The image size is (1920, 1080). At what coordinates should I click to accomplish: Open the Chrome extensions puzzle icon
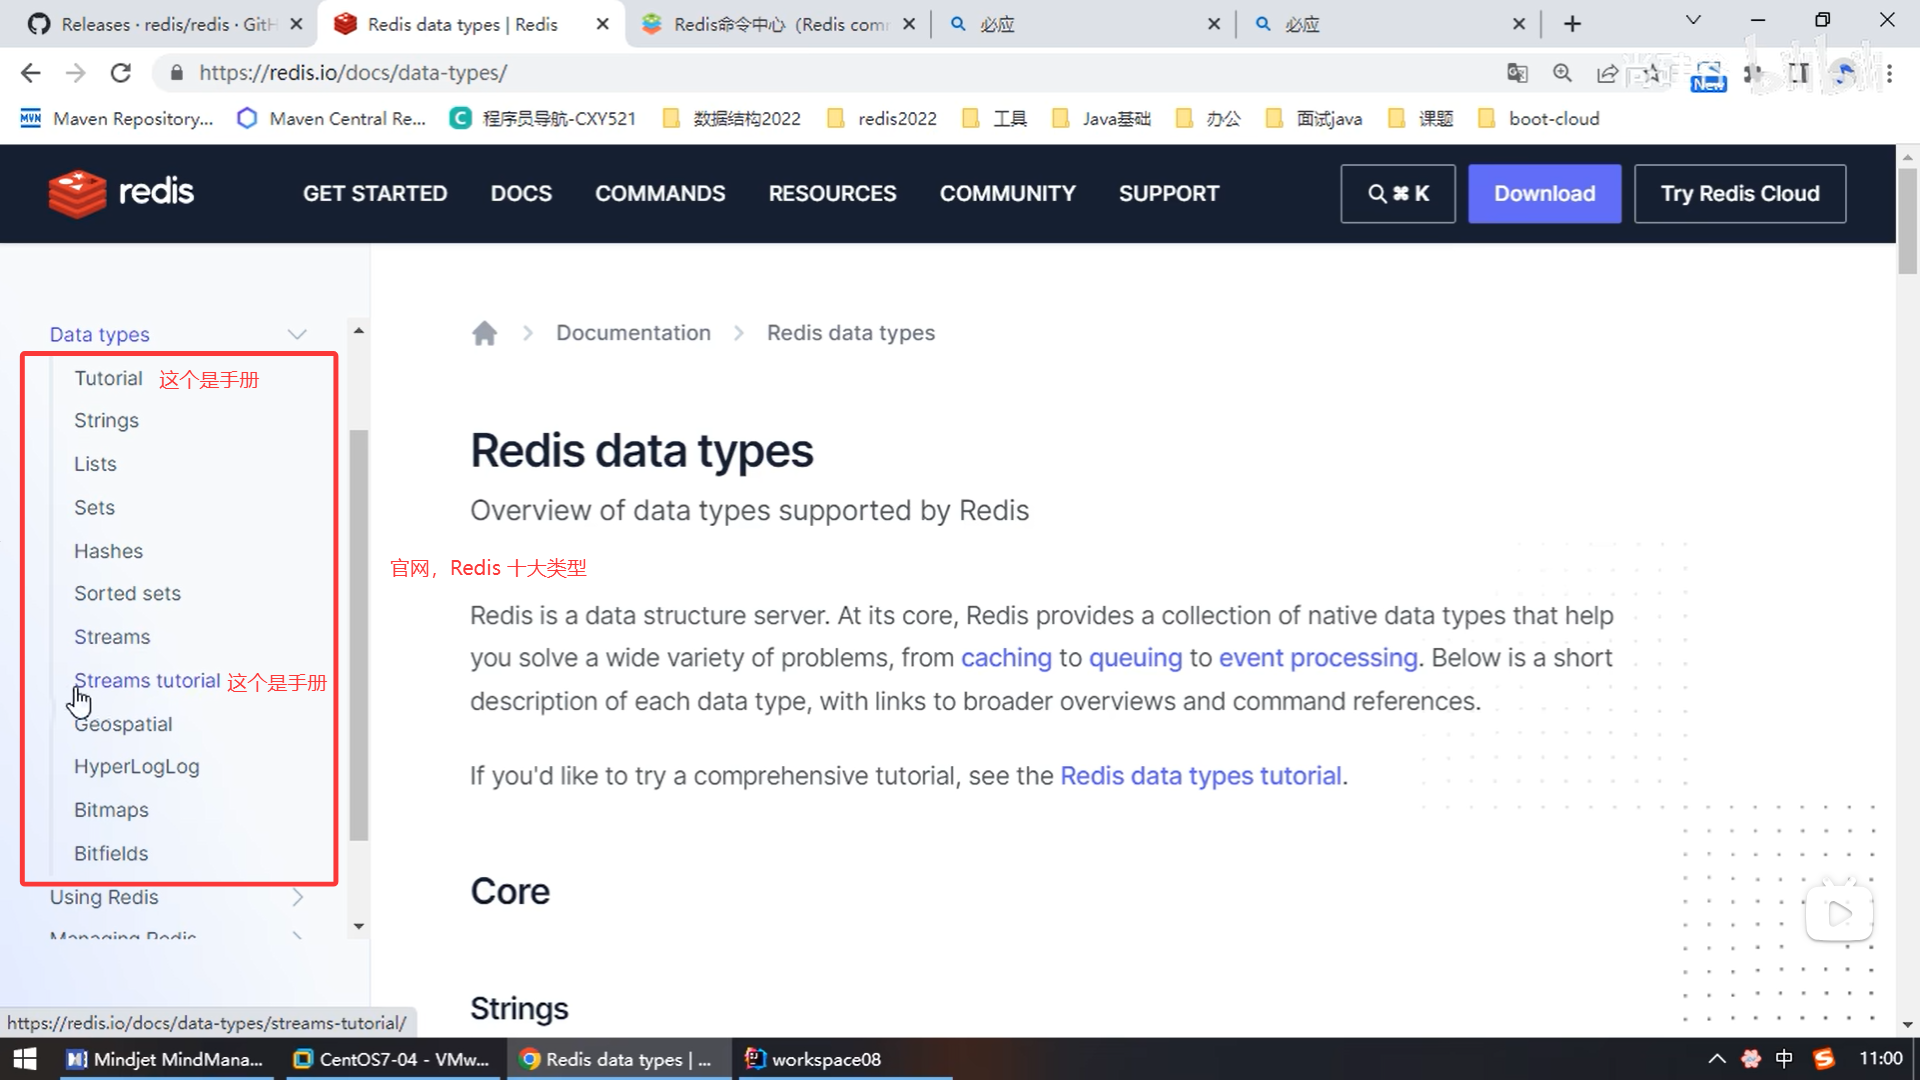coord(1752,73)
